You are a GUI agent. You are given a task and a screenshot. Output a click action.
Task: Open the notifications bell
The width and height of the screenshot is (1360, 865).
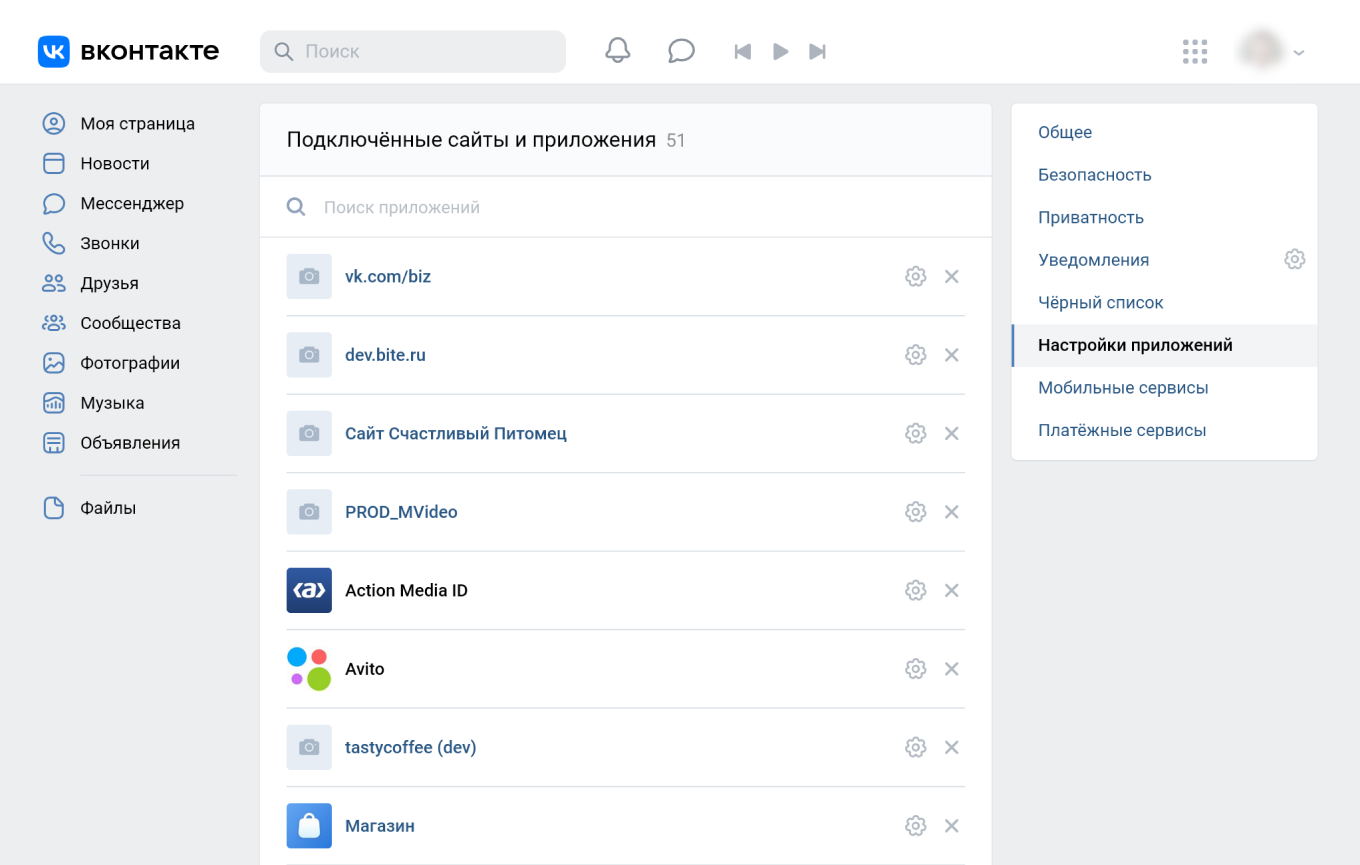tap(618, 51)
